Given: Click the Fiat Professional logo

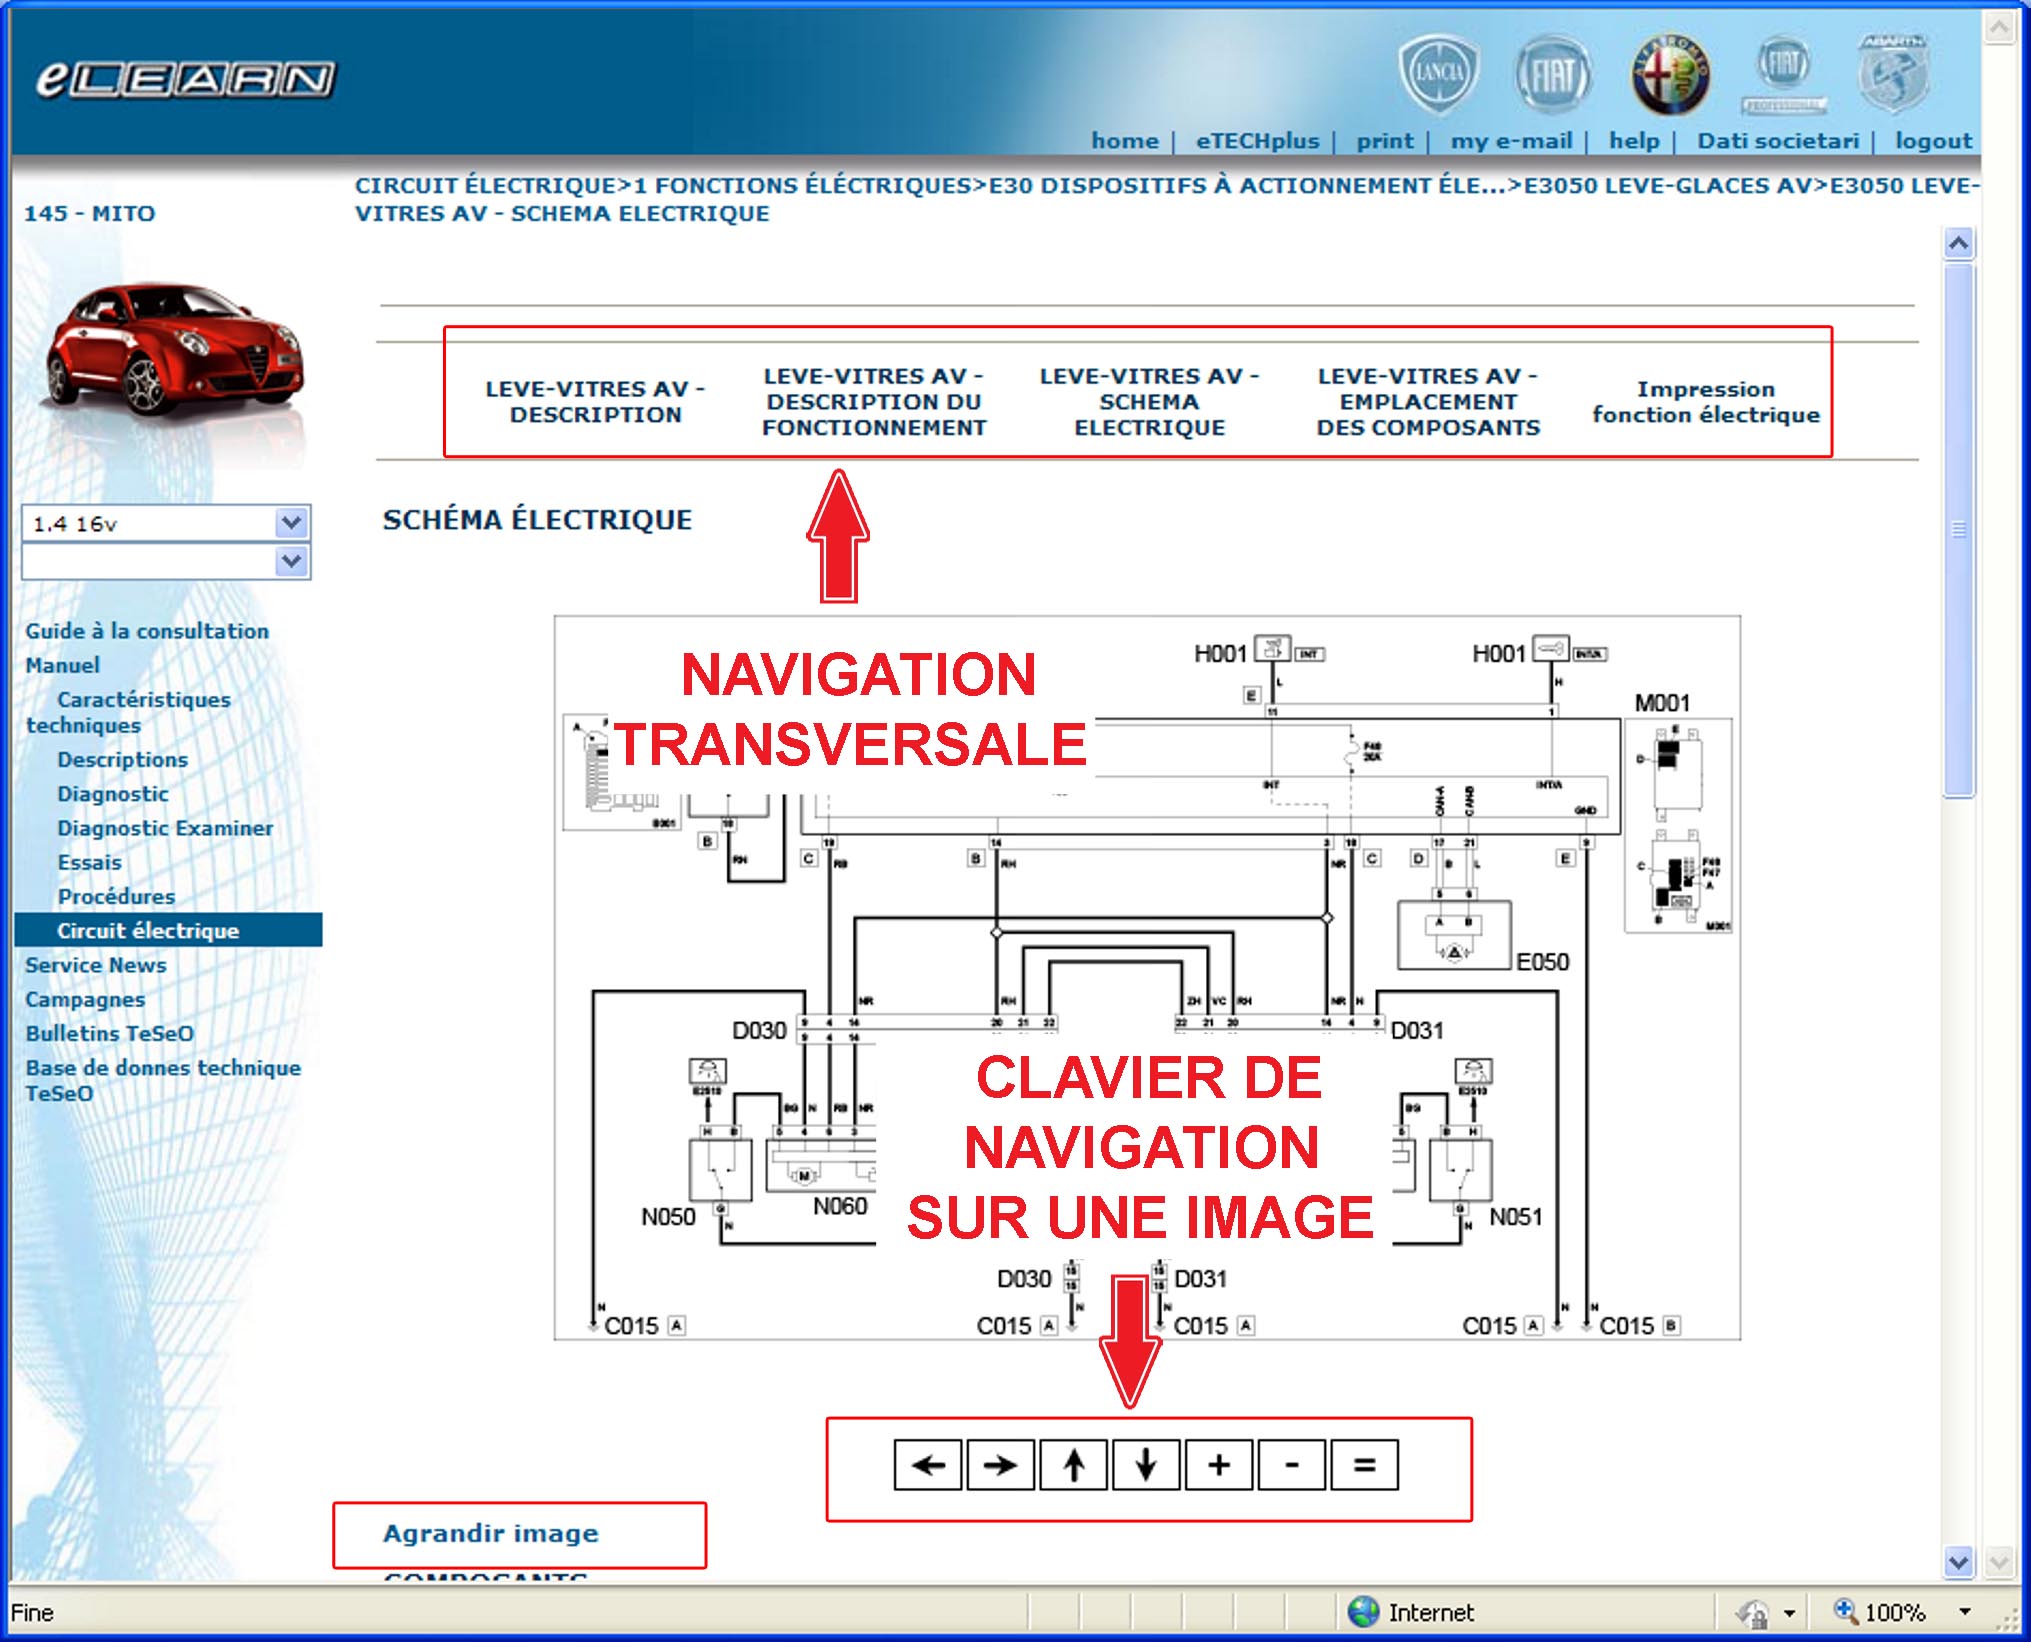Looking at the screenshot, I should 1784,73.
